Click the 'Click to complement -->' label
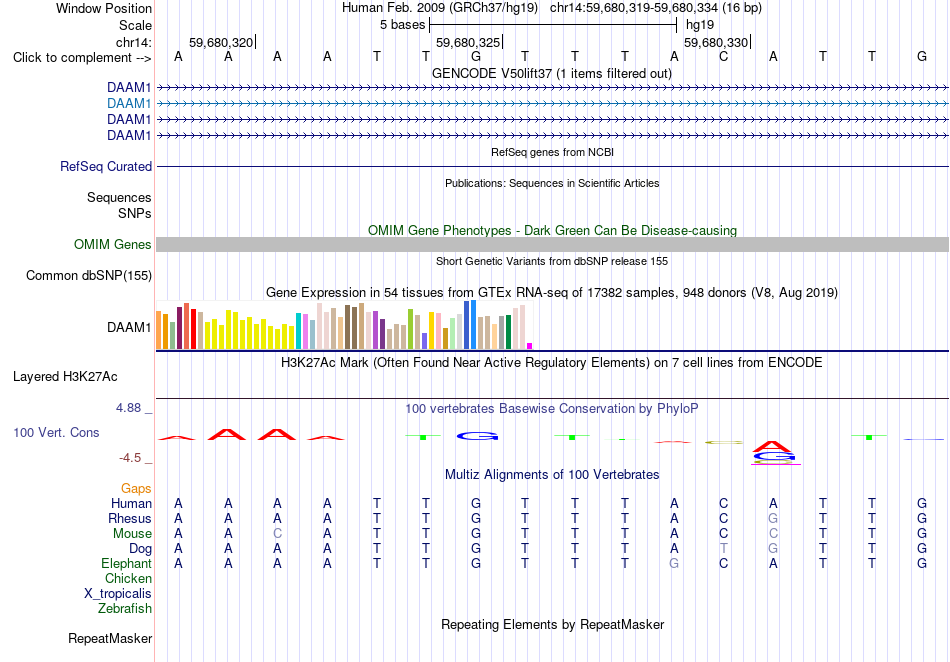Viewport: 950px width, 662px height. click(82, 58)
